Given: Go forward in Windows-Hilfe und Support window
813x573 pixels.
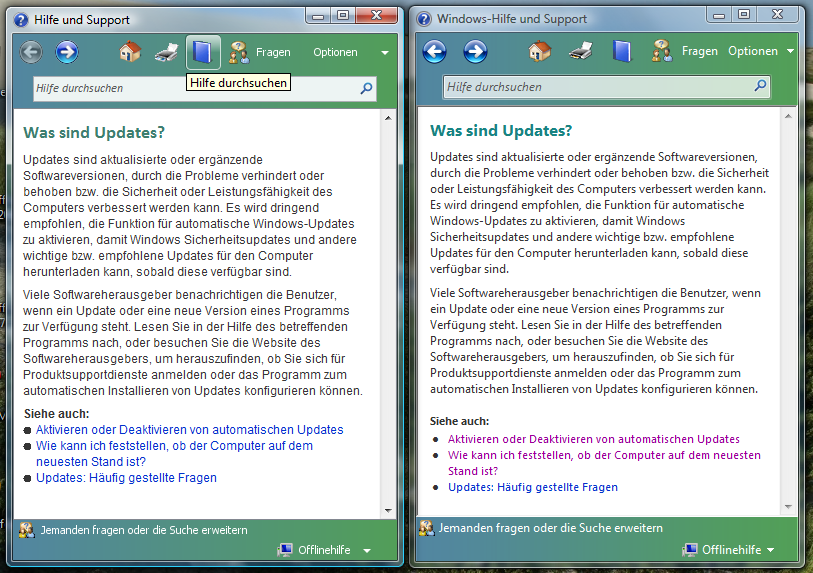Looking at the screenshot, I should click(475, 51).
